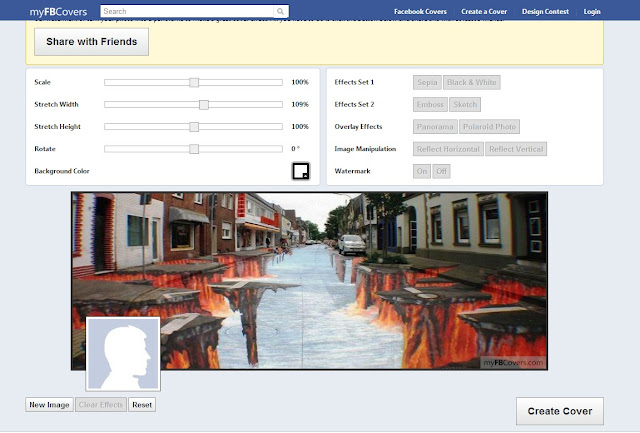
Task: Click the myFBCovers logo
Action: pyautogui.click(x=58, y=12)
